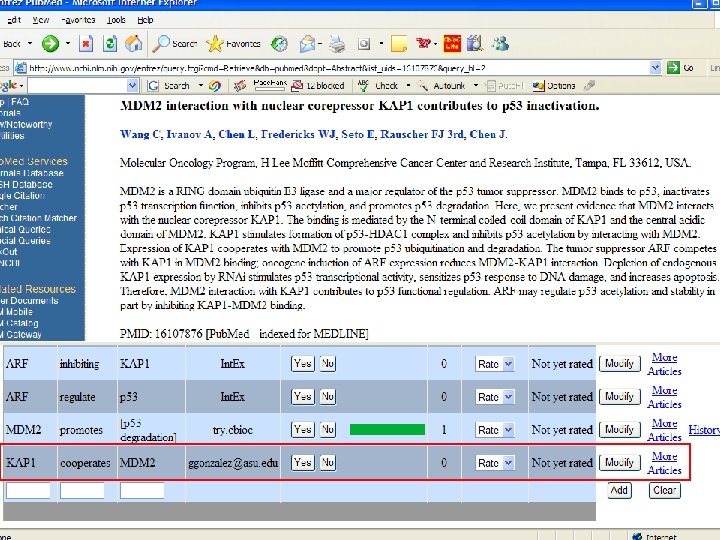
Task: Click author link Rauscher FJ 3rd
Action: point(422,135)
